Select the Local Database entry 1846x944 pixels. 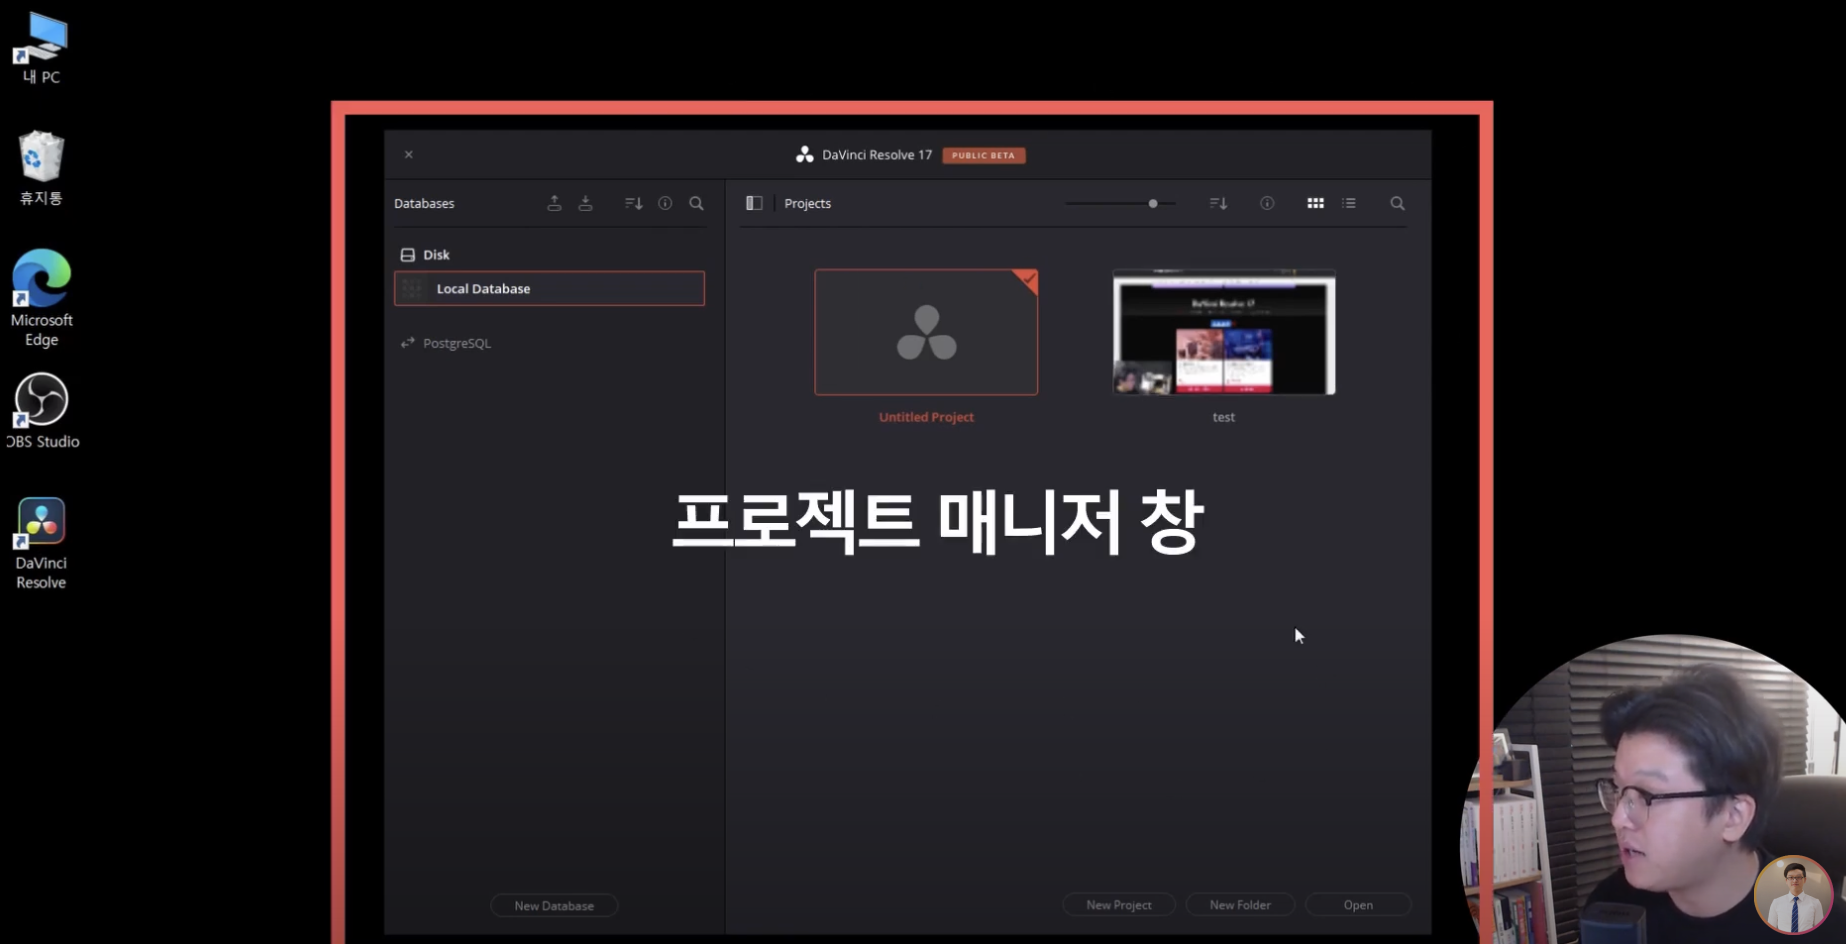tap(549, 288)
